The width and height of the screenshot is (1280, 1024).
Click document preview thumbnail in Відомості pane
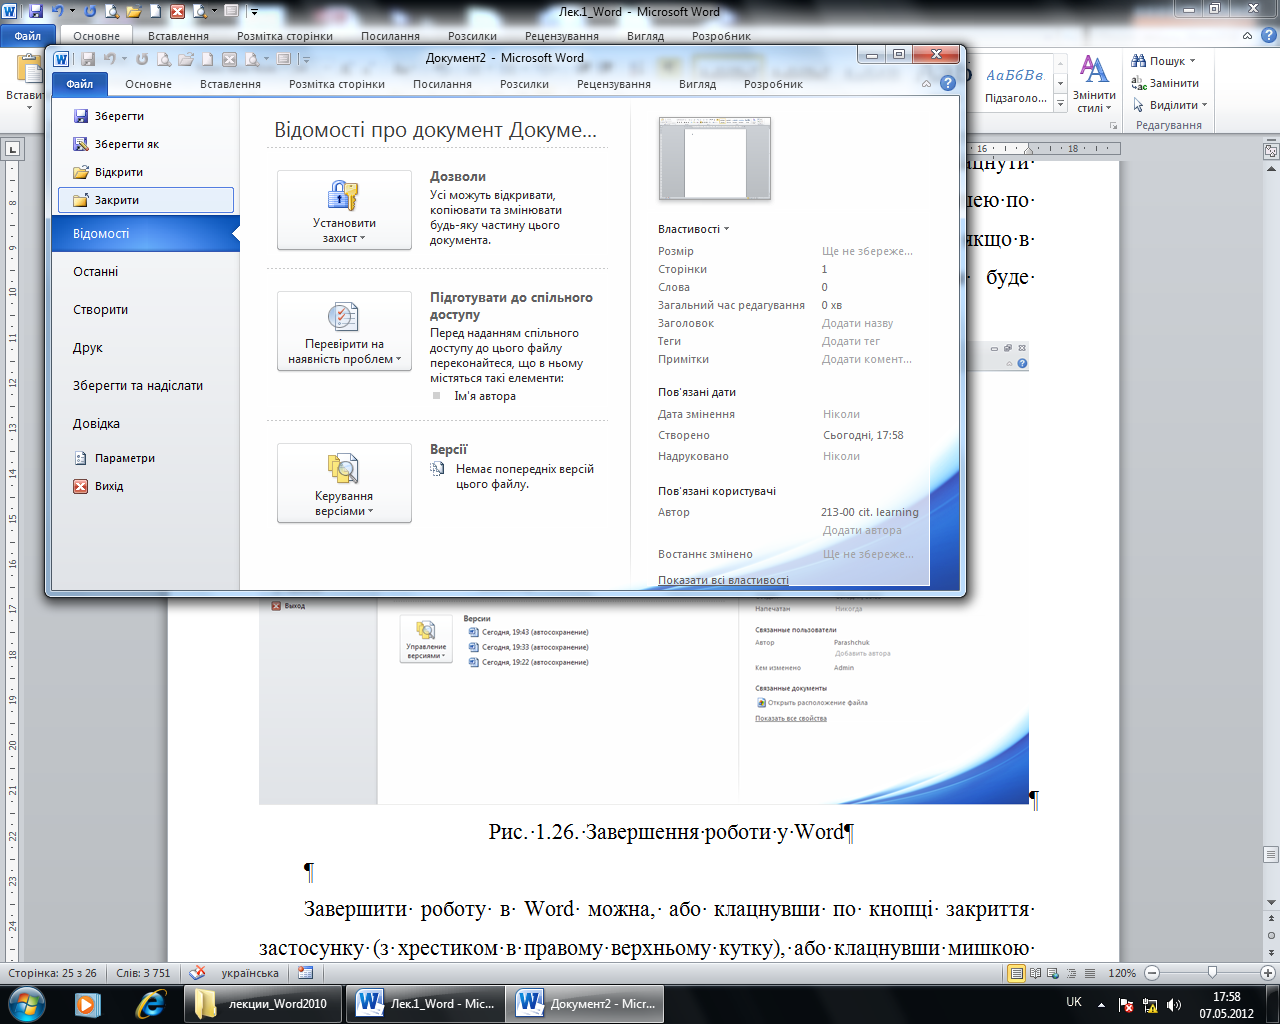(715, 159)
